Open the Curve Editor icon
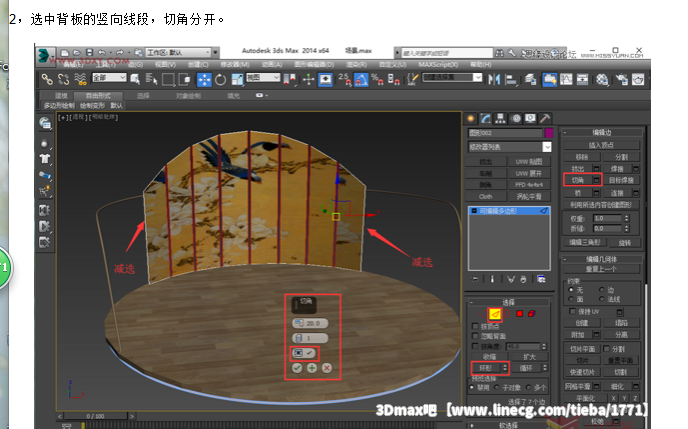Image resolution: width=688 pixels, height=429 pixels. point(566,79)
